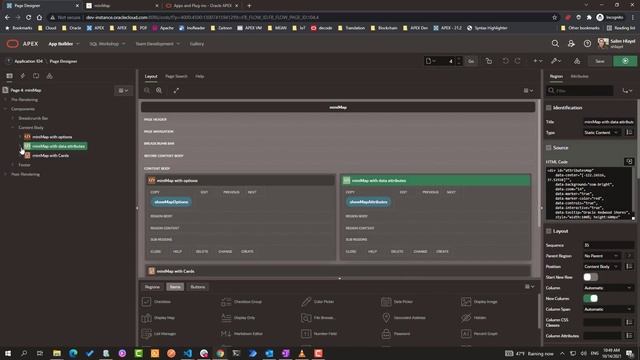Viewport: 640px width, 360px height.
Task: Run the page with green play button
Action: (x=625, y=61)
